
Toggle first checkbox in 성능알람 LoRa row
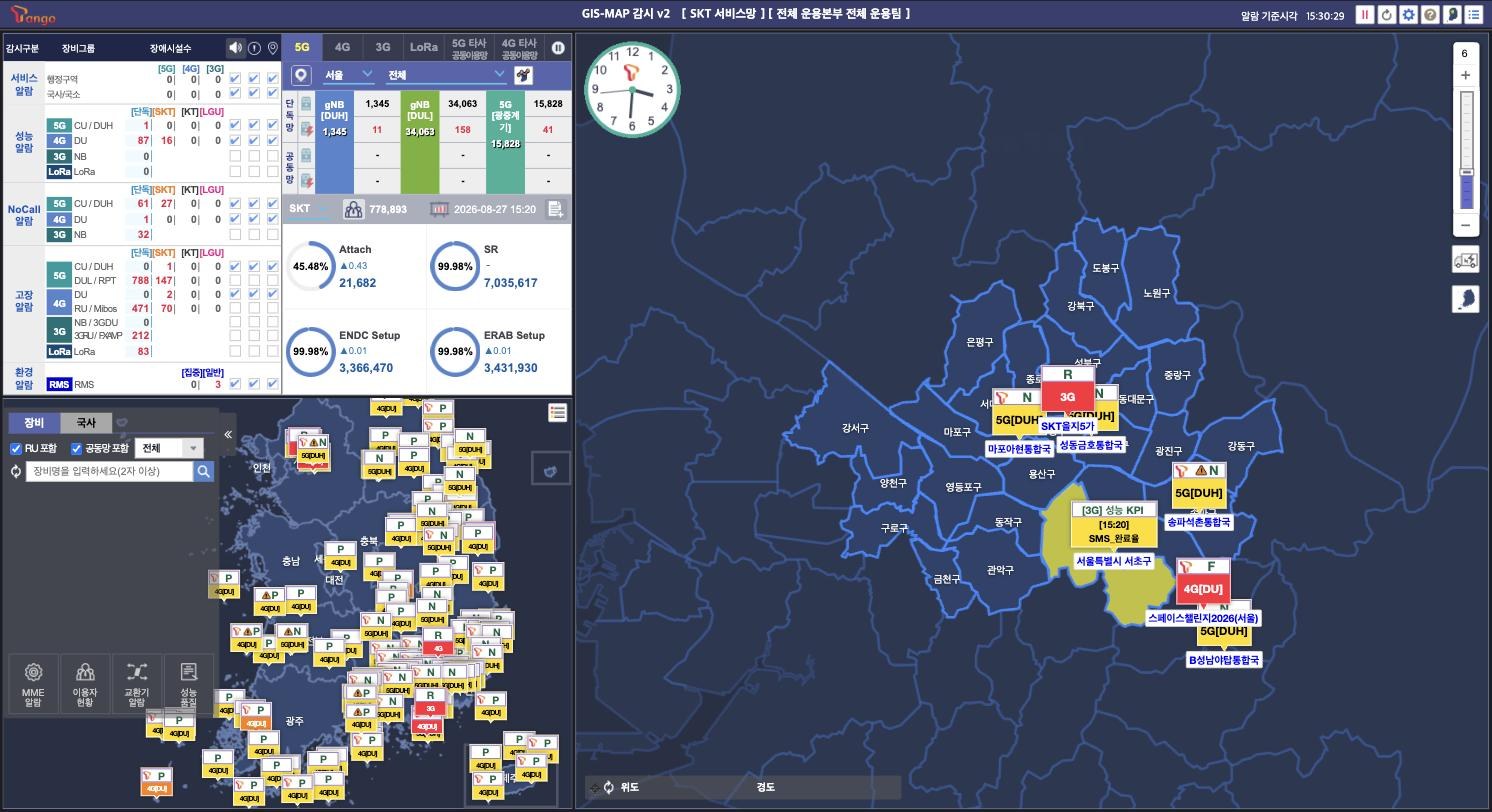234,172
